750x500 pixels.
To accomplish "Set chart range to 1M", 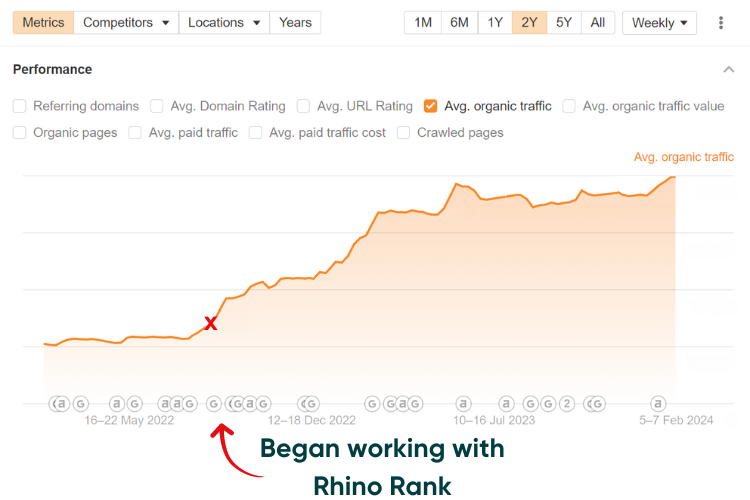I will click(x=422, y=22).
